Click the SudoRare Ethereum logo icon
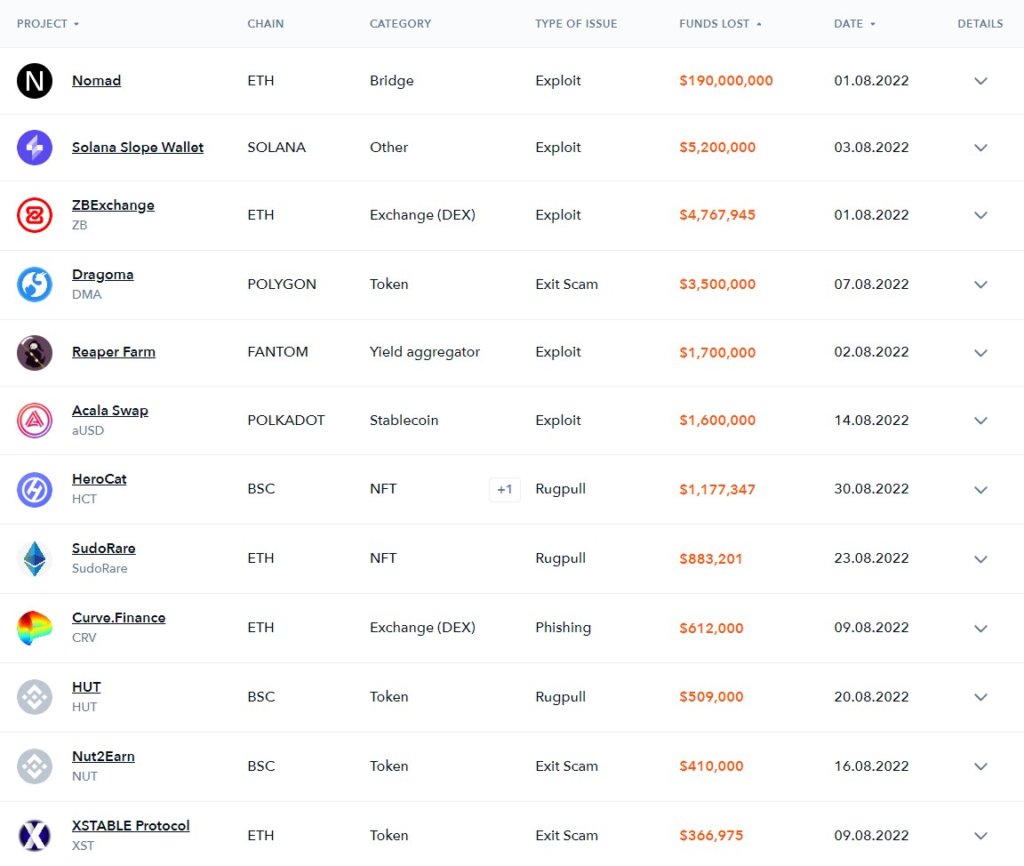The width and height of the screenshot is (1024, 866). (x=34, y=558)
